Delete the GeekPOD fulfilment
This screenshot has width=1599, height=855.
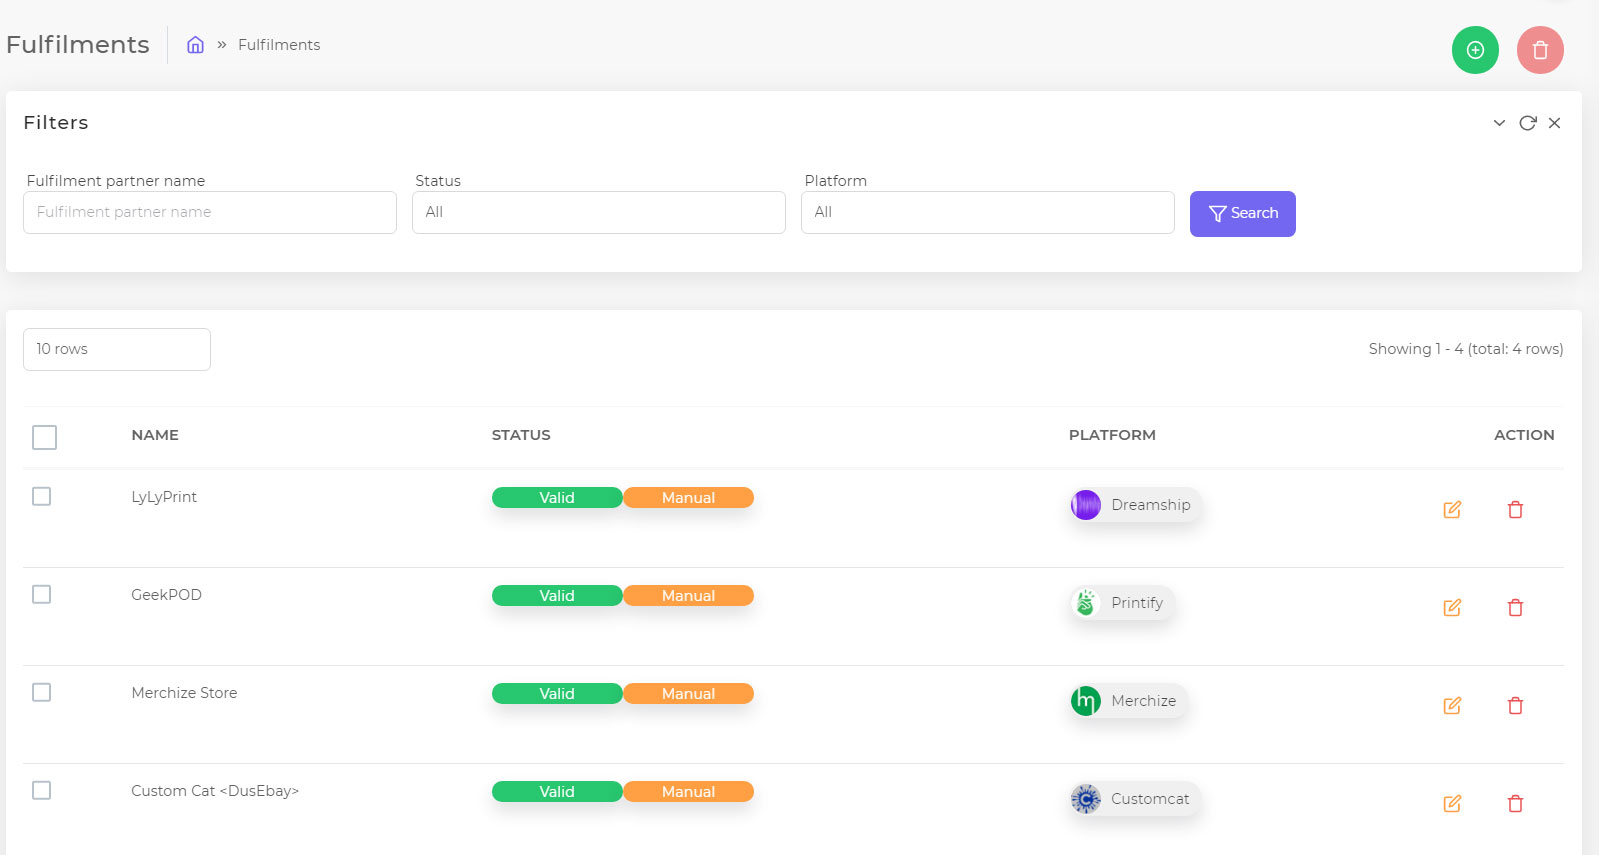click(x=1515, y=608)
